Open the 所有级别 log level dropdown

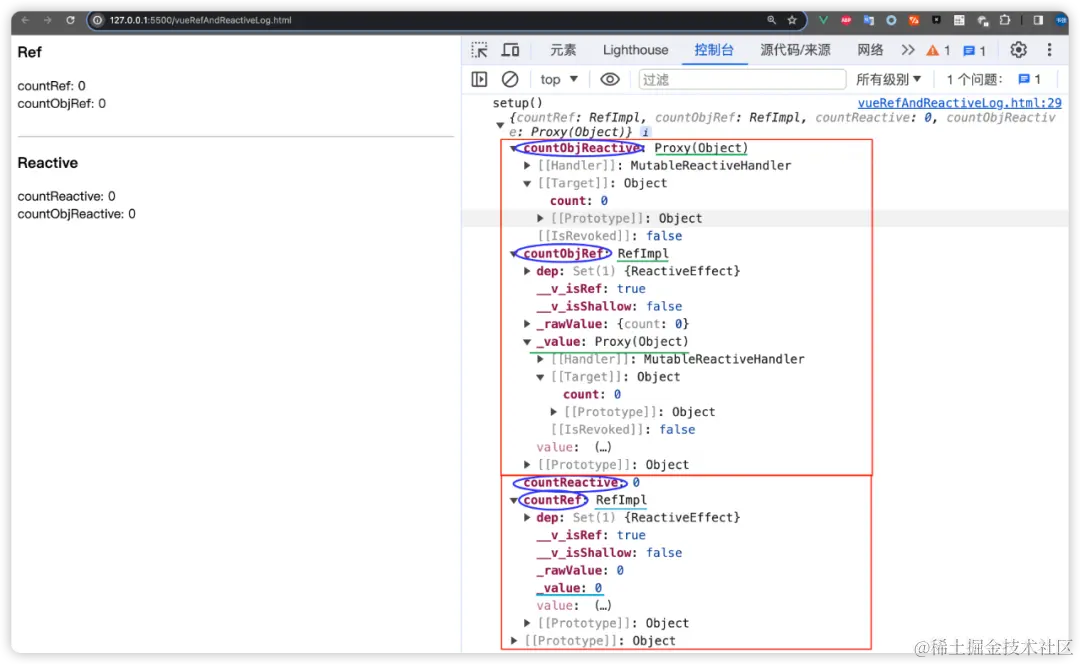(x=888, y=79)
